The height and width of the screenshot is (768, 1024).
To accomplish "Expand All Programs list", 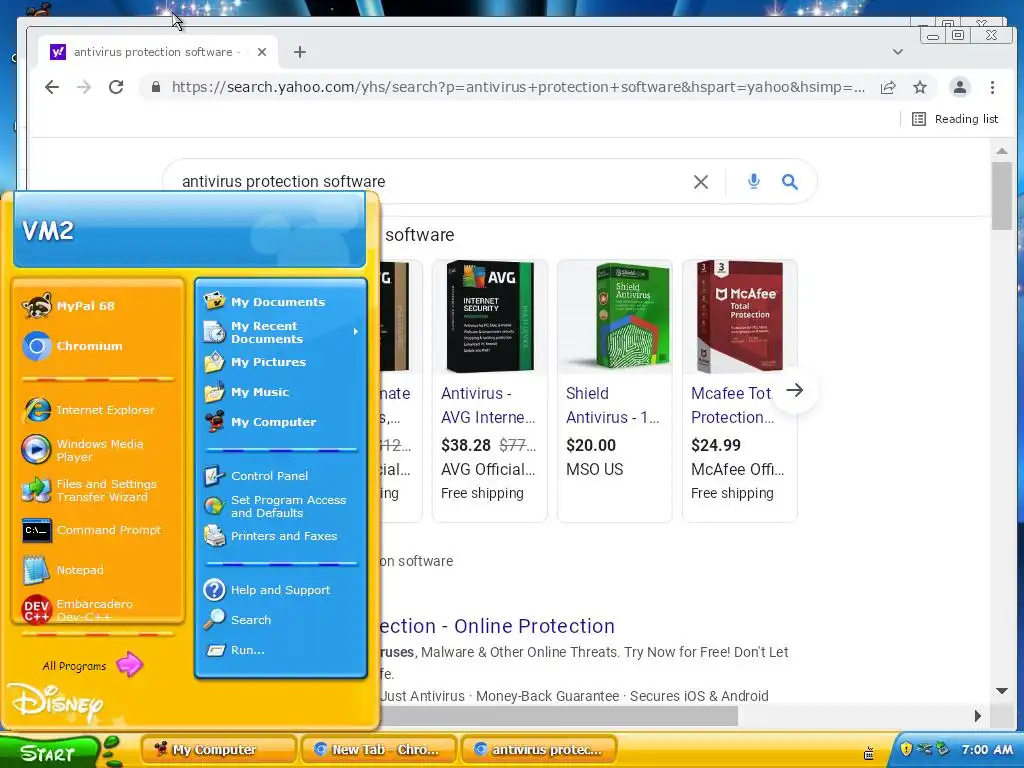I will pos(92,665).
